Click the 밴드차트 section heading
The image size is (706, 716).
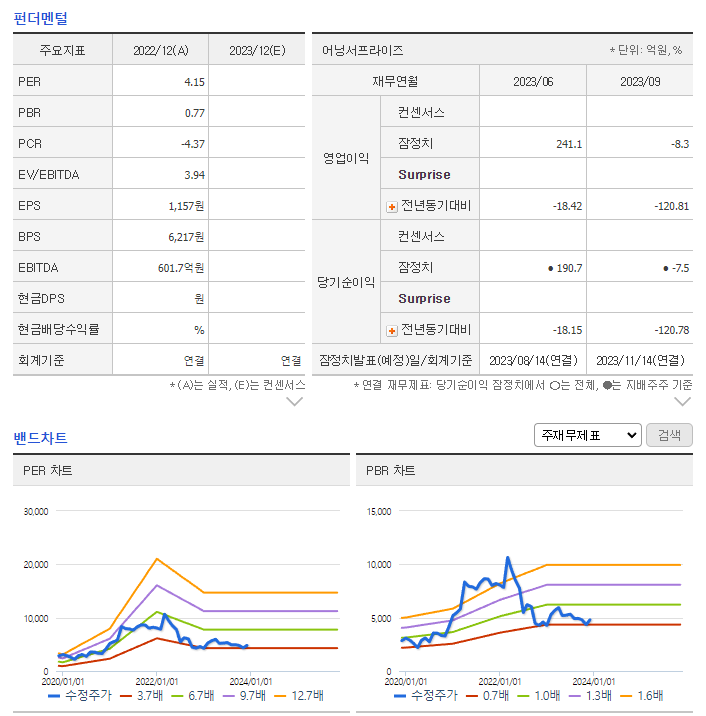(41, 438)
